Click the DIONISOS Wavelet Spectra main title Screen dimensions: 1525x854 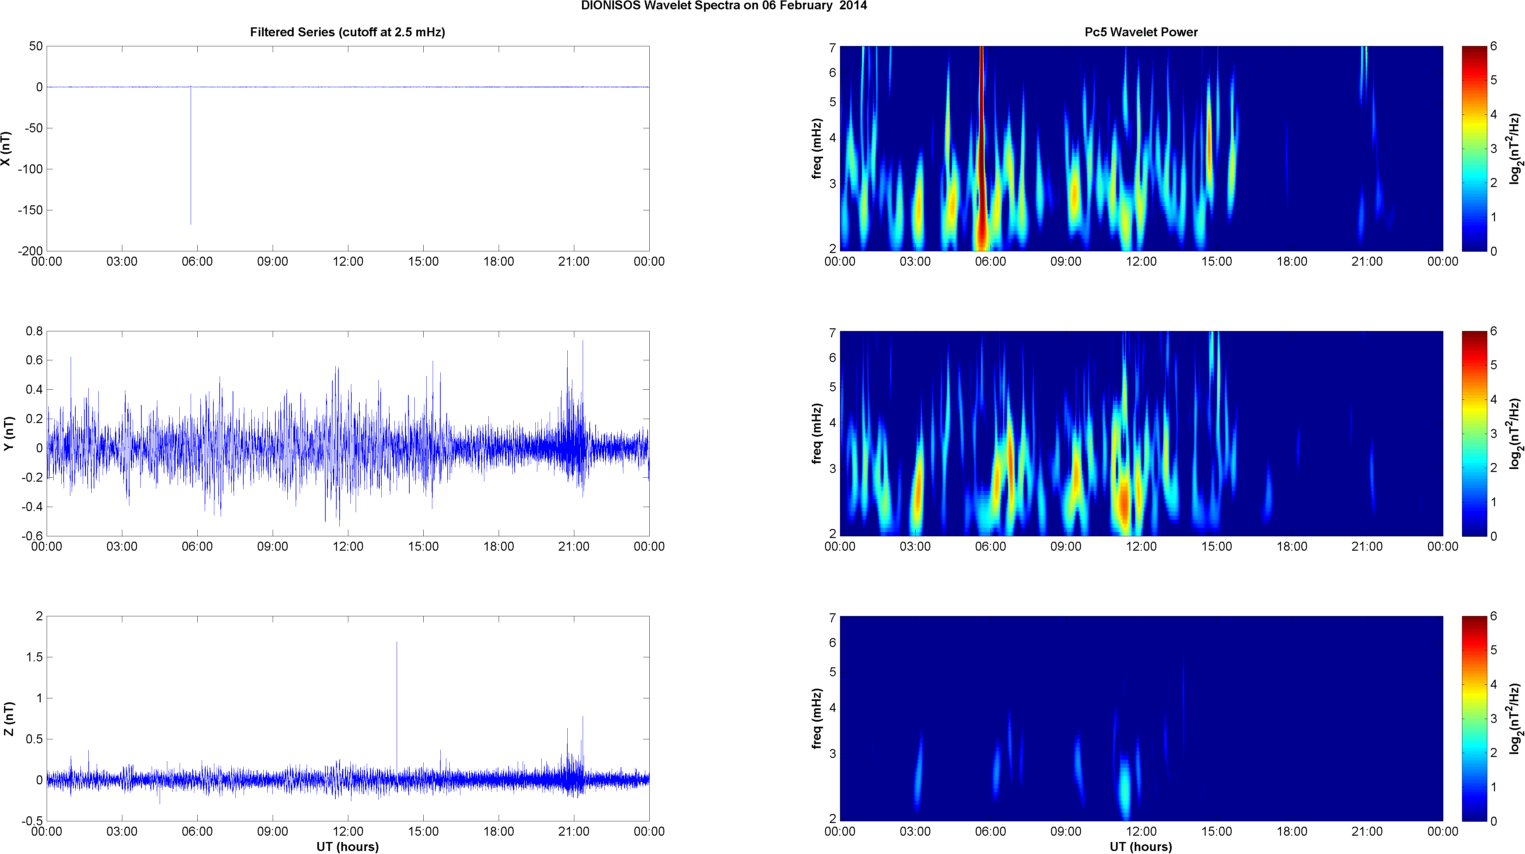[x=724, y=6]
